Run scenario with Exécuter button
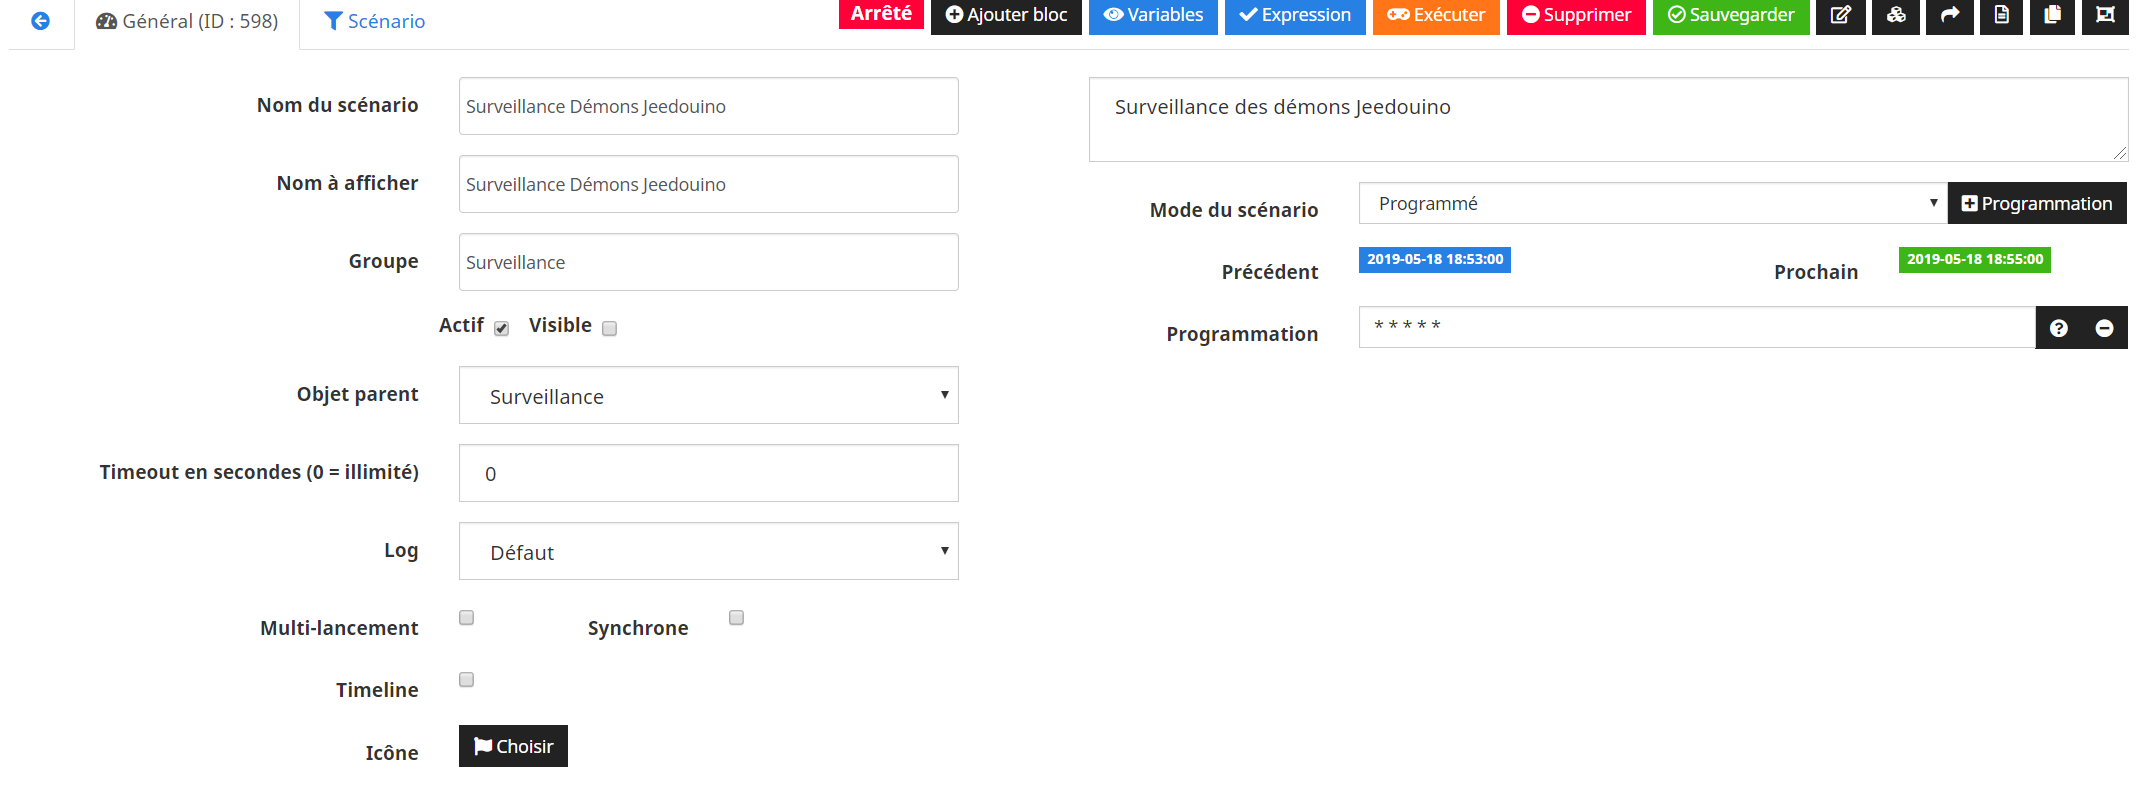This screenshot has height=807, width=2145. pyautogui.click(x=1436, y=15)
